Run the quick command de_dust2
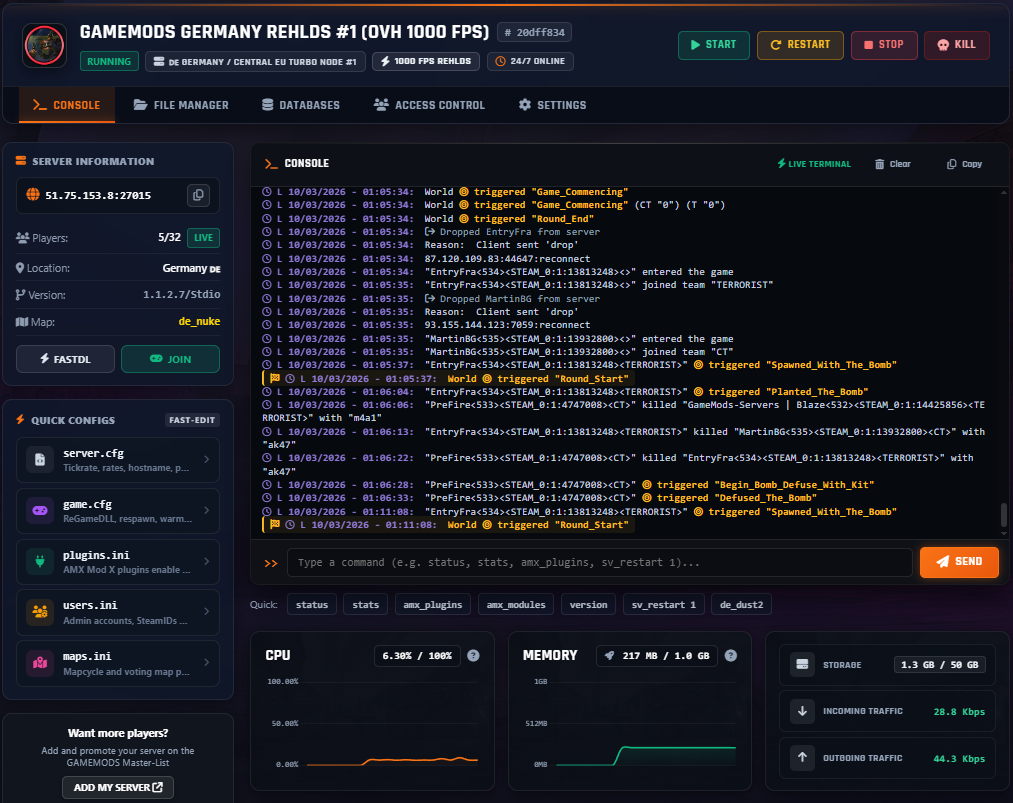Image resolution: width=1013 pixels, height=803 pixels. pyautogui.click(x=742, y=605)
